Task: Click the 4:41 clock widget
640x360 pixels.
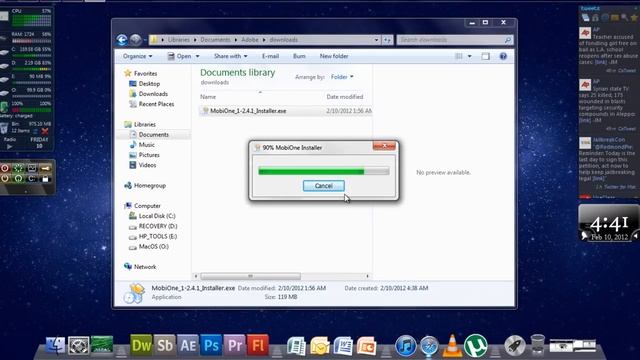Action: coord(609,224)
